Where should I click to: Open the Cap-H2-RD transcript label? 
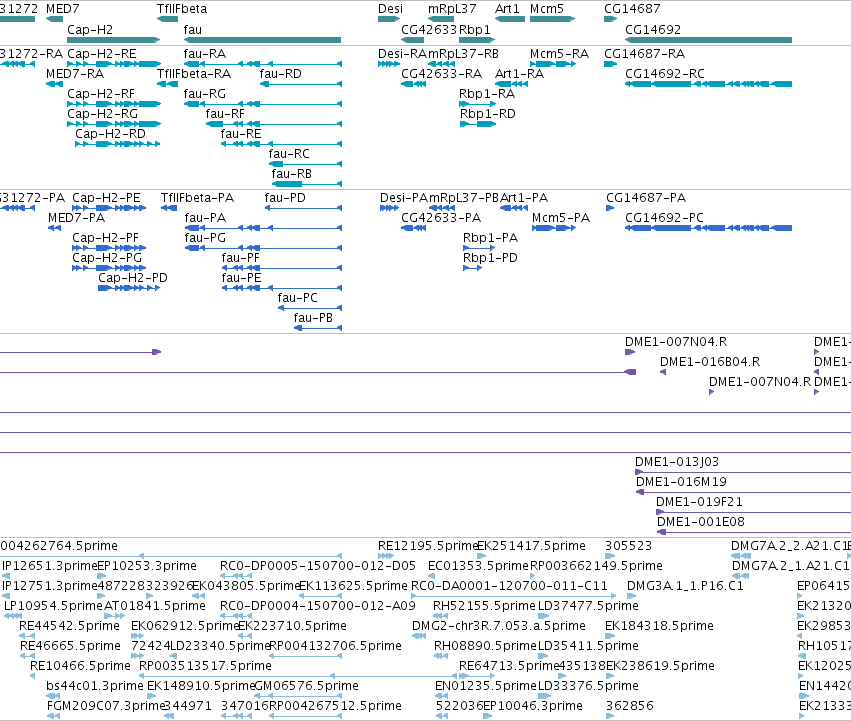(x=110, y=134)
